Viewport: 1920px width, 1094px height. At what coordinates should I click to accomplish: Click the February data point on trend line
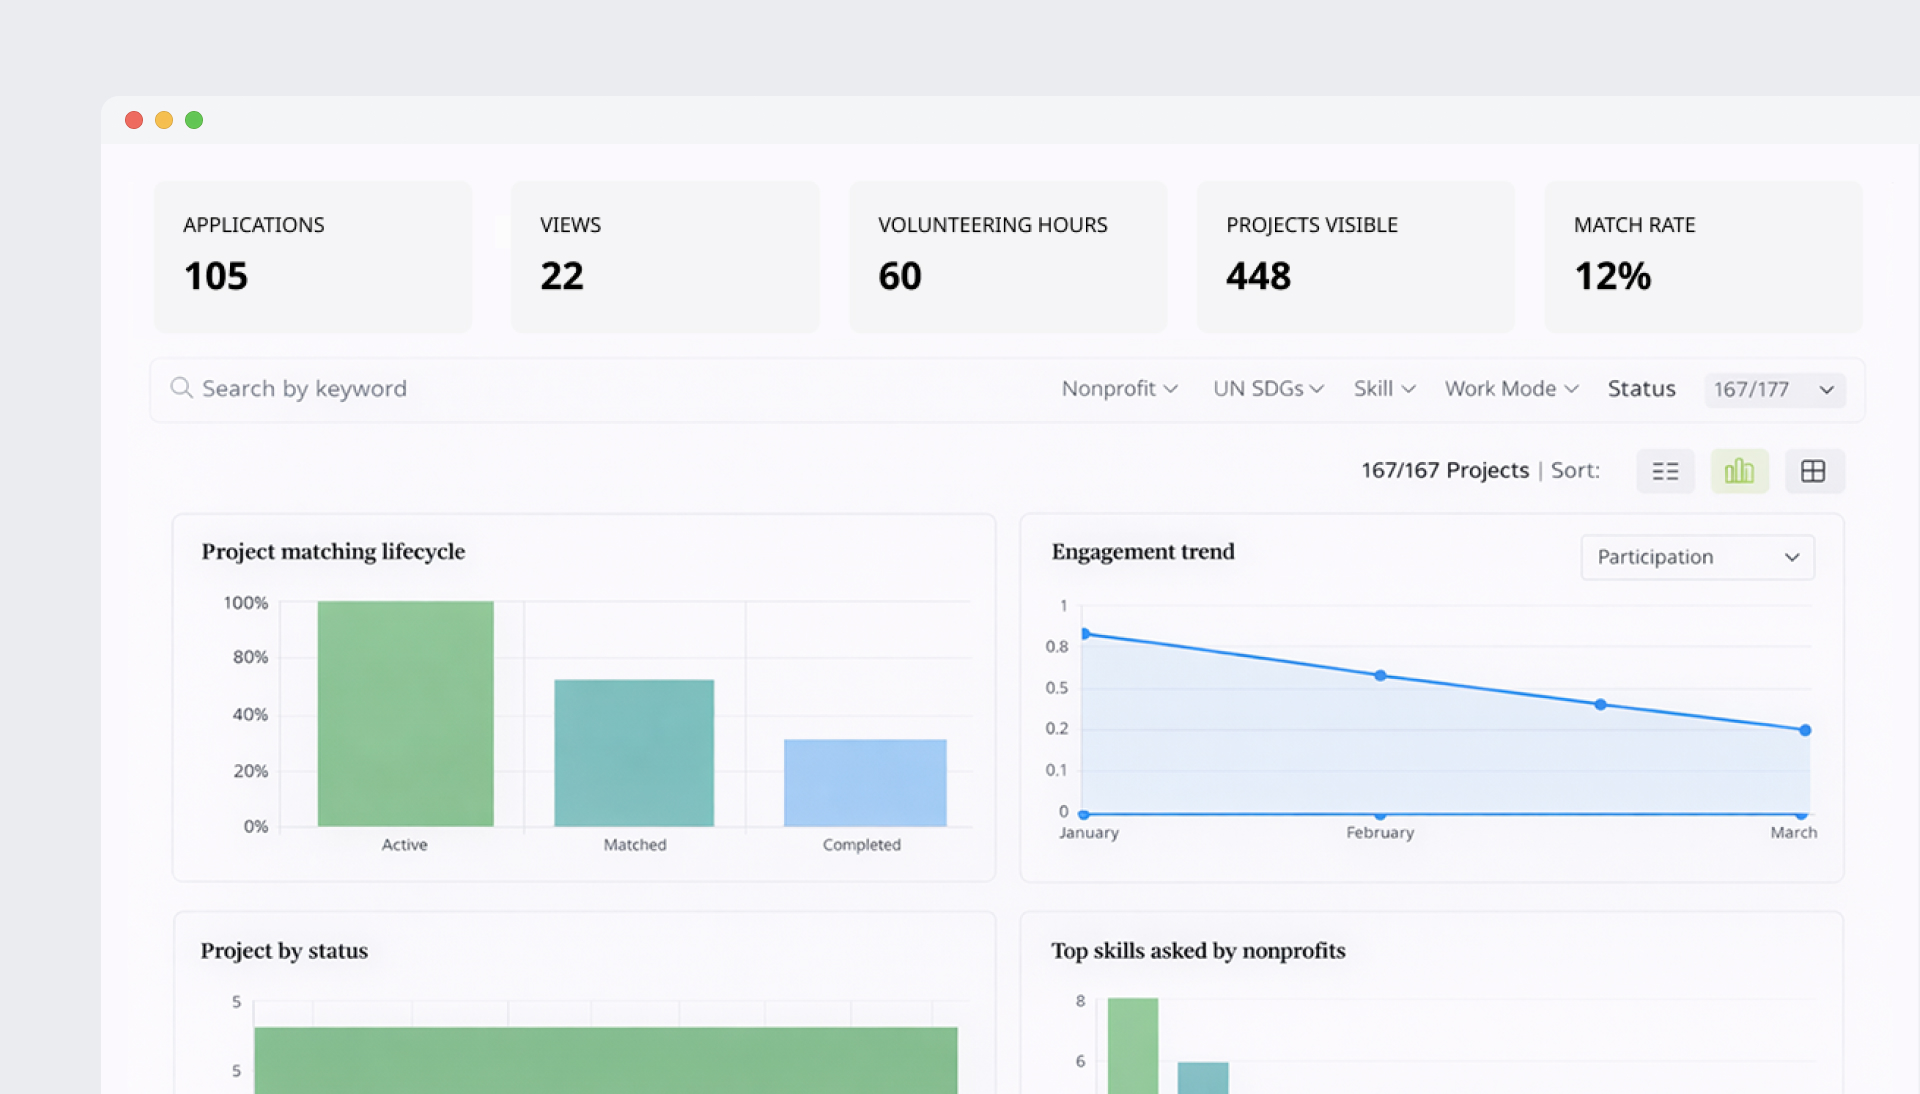point(1380,676)
